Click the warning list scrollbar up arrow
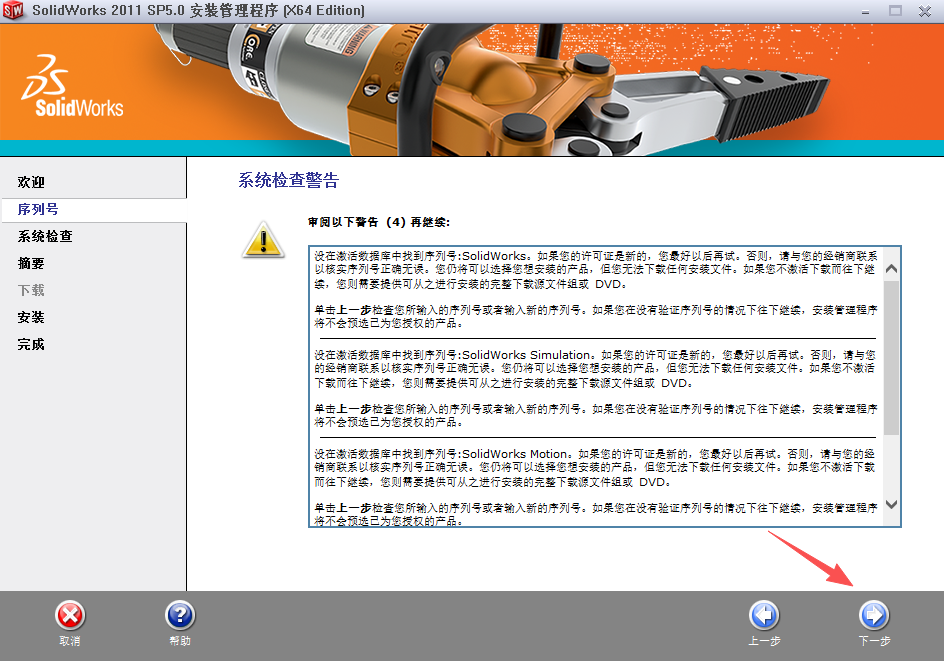Screen dimensions: 944x661 (891, 269)
